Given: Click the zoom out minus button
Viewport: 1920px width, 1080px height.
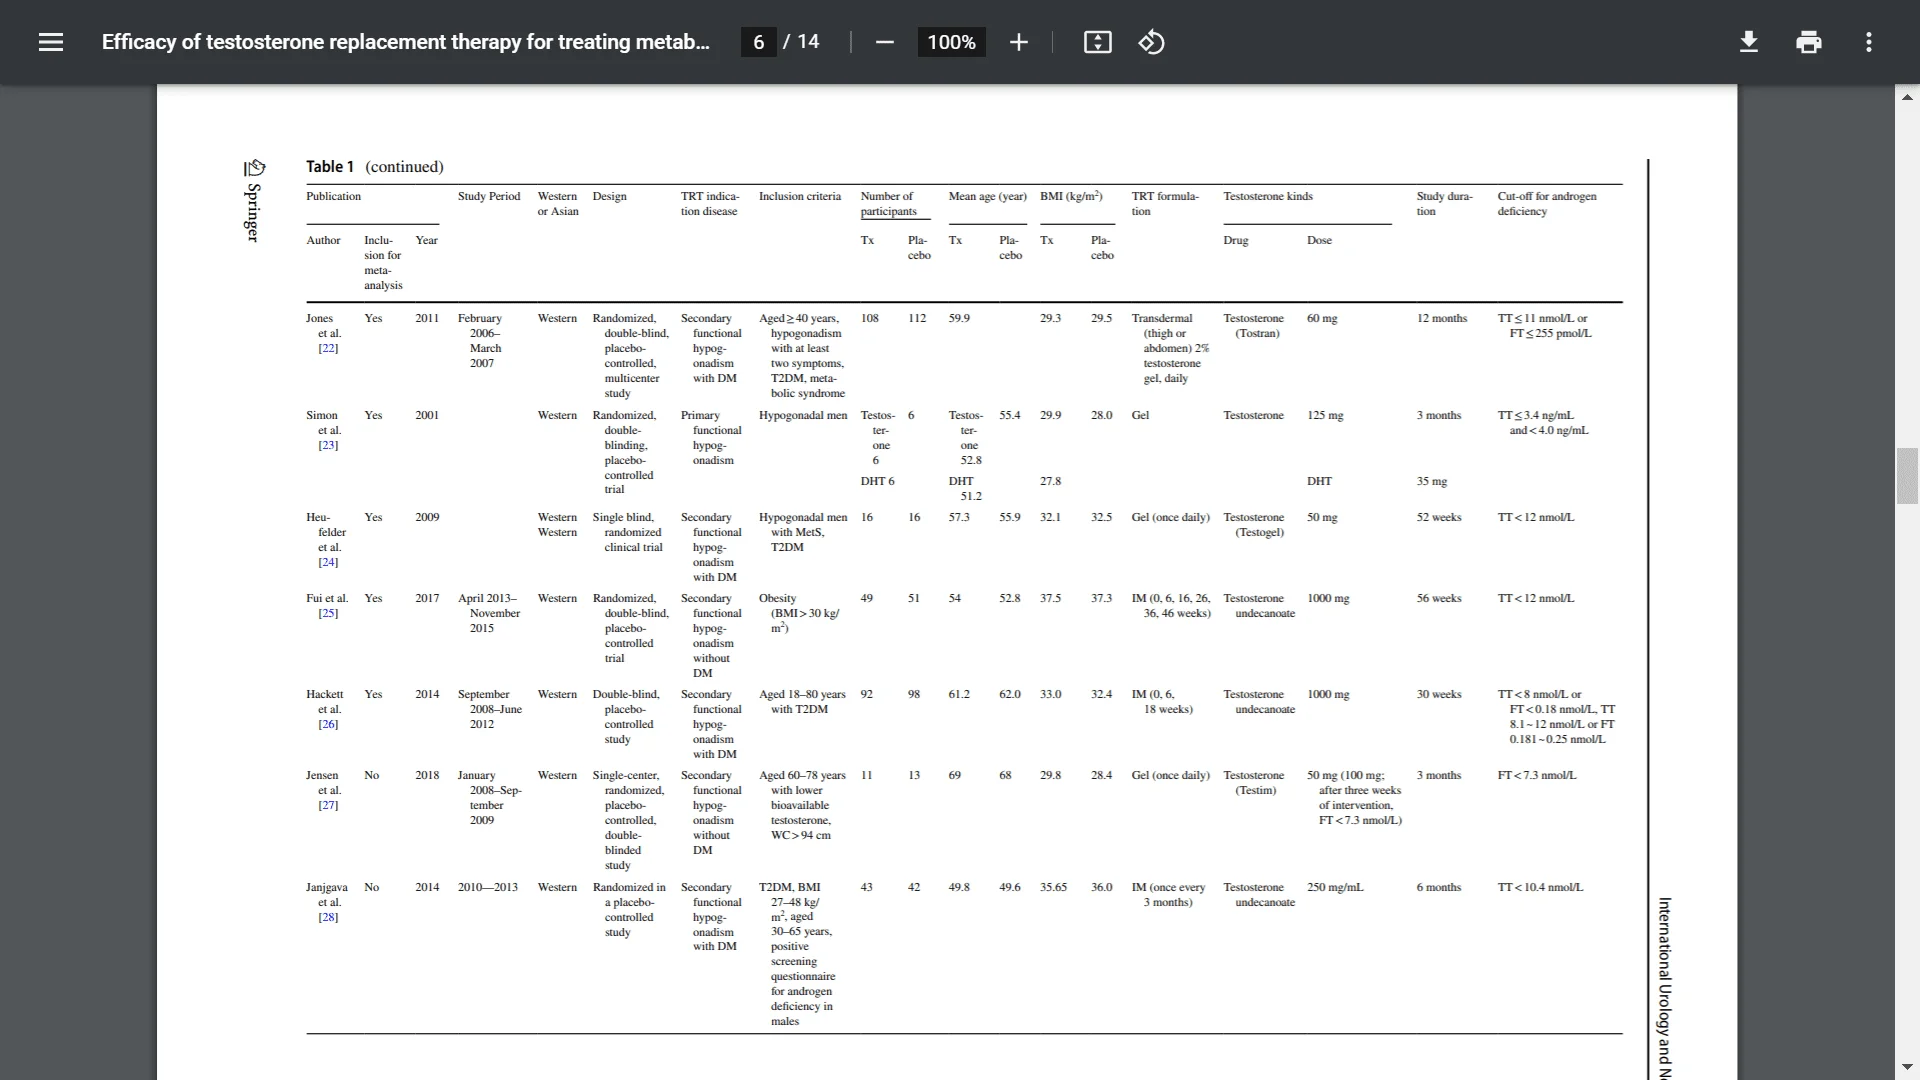Looking at the screenshot, I should [x=884, y=42].
